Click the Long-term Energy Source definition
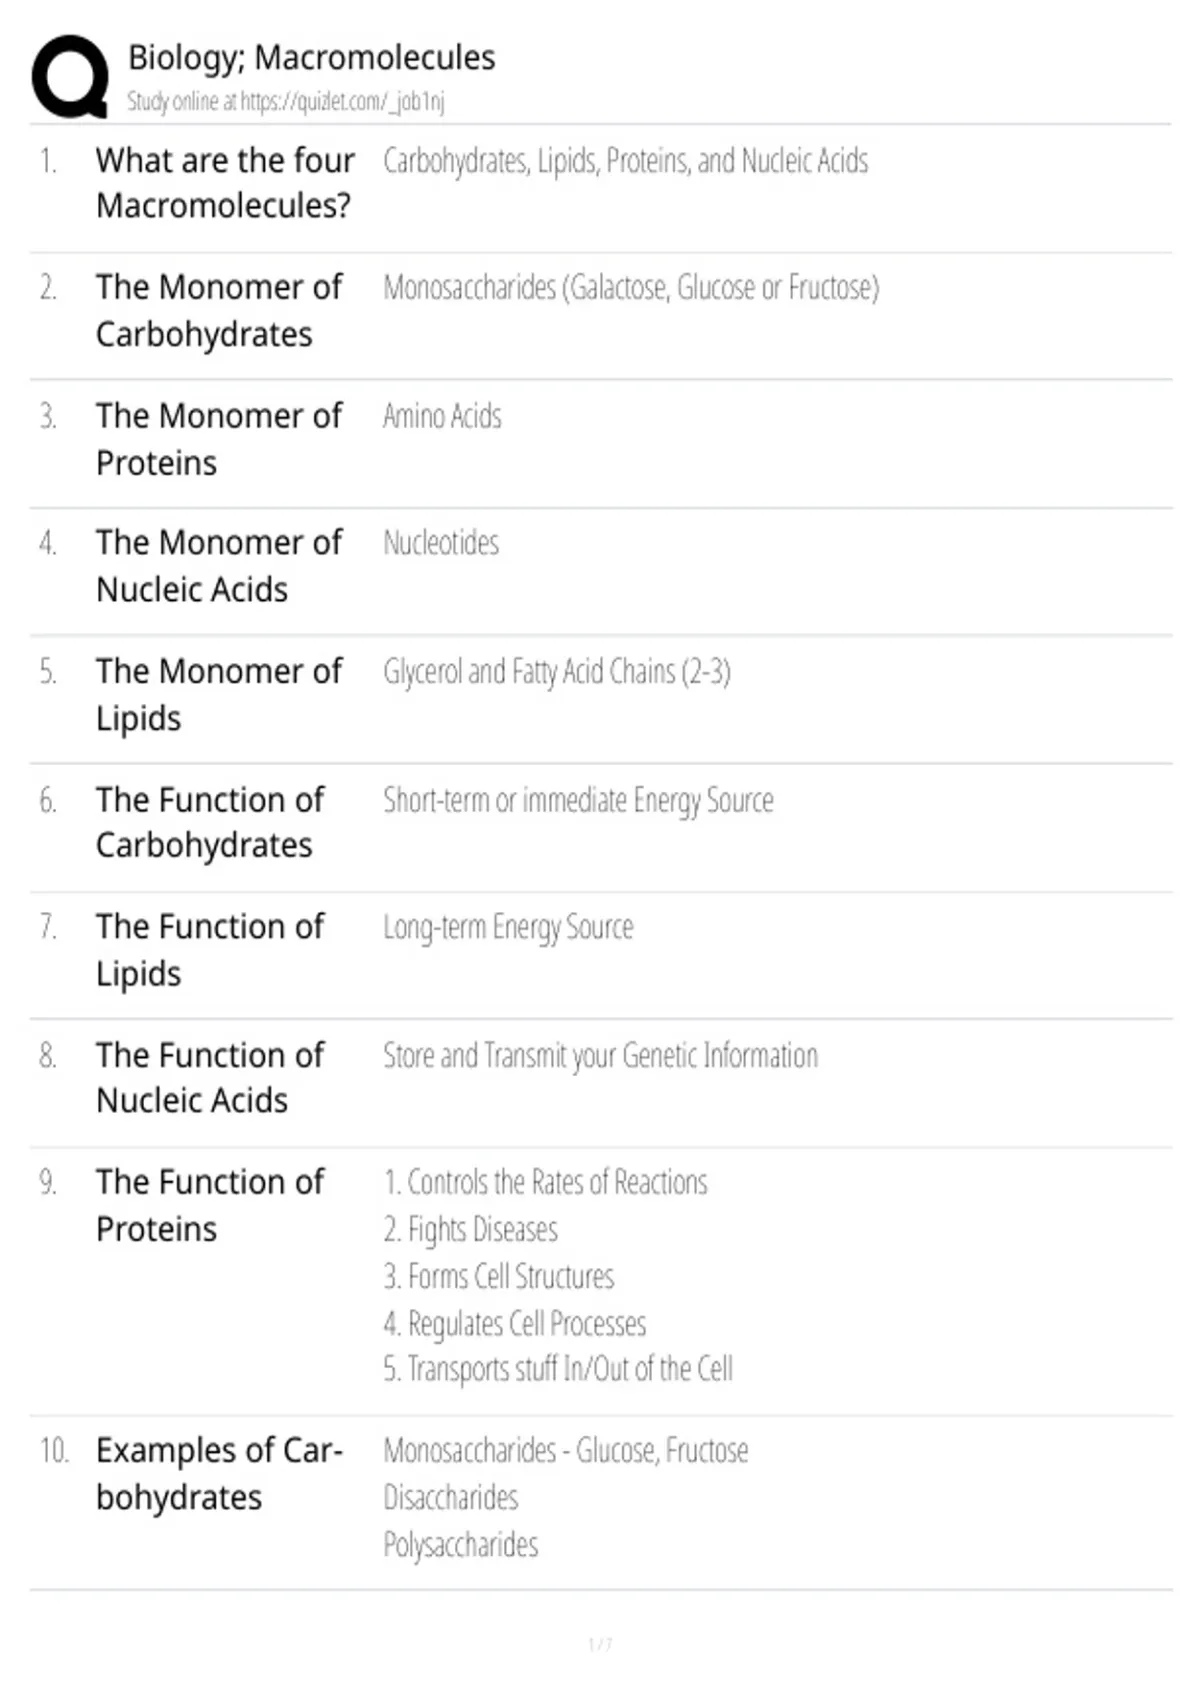The width and height of the screenshot is (1200, 1700). 508,928
